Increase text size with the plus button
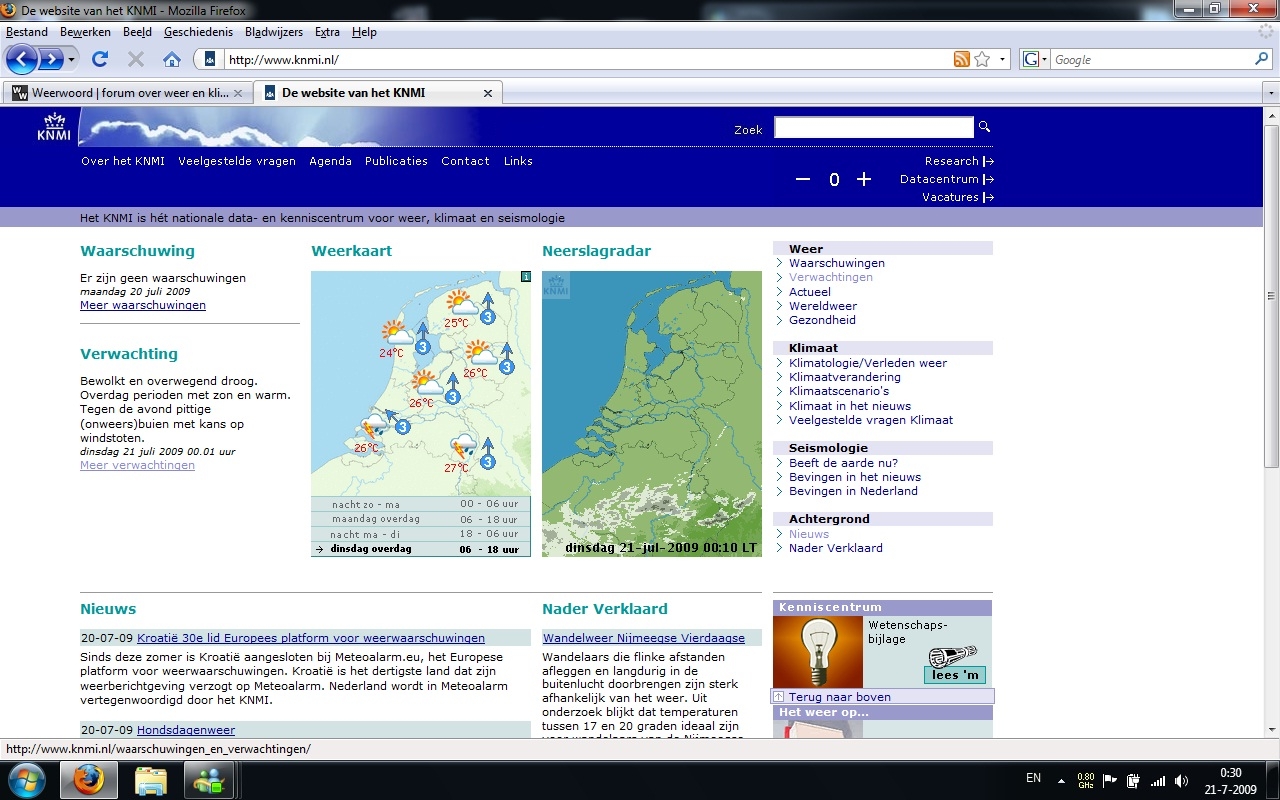This screenshot has width=1280, height=800. 864,180
